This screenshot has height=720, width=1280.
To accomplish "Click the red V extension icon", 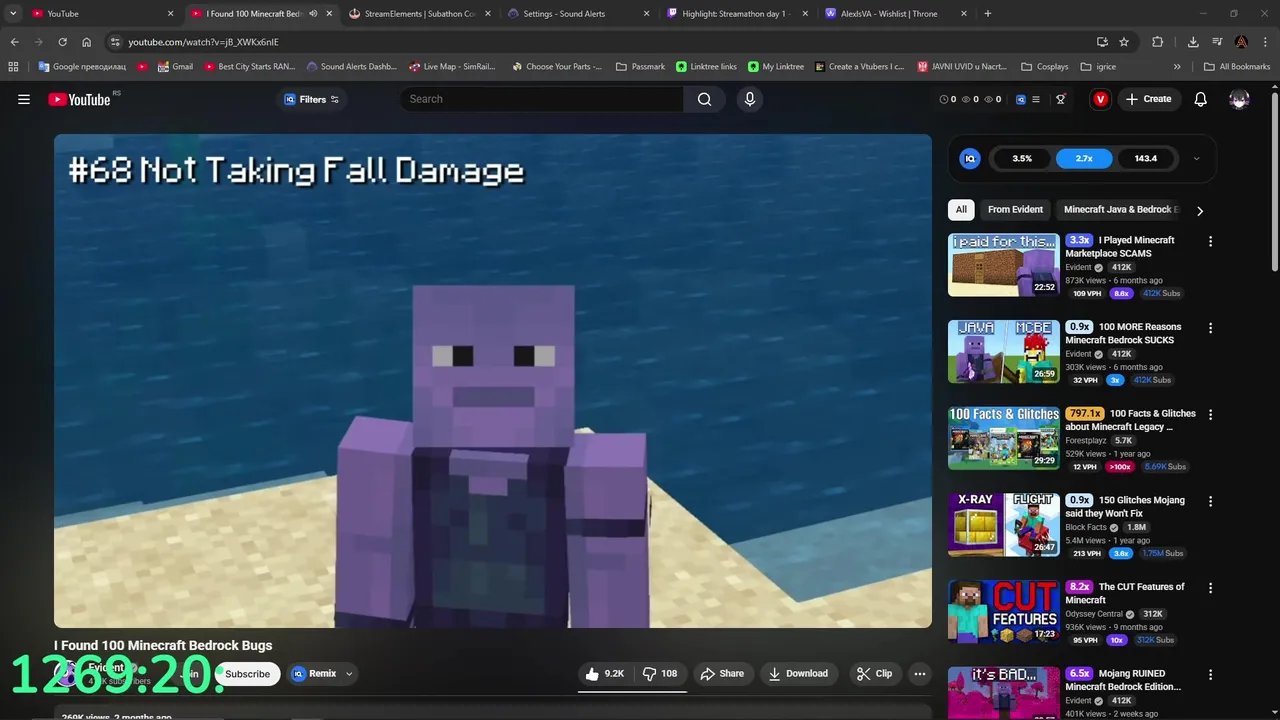I will 1100,99.
